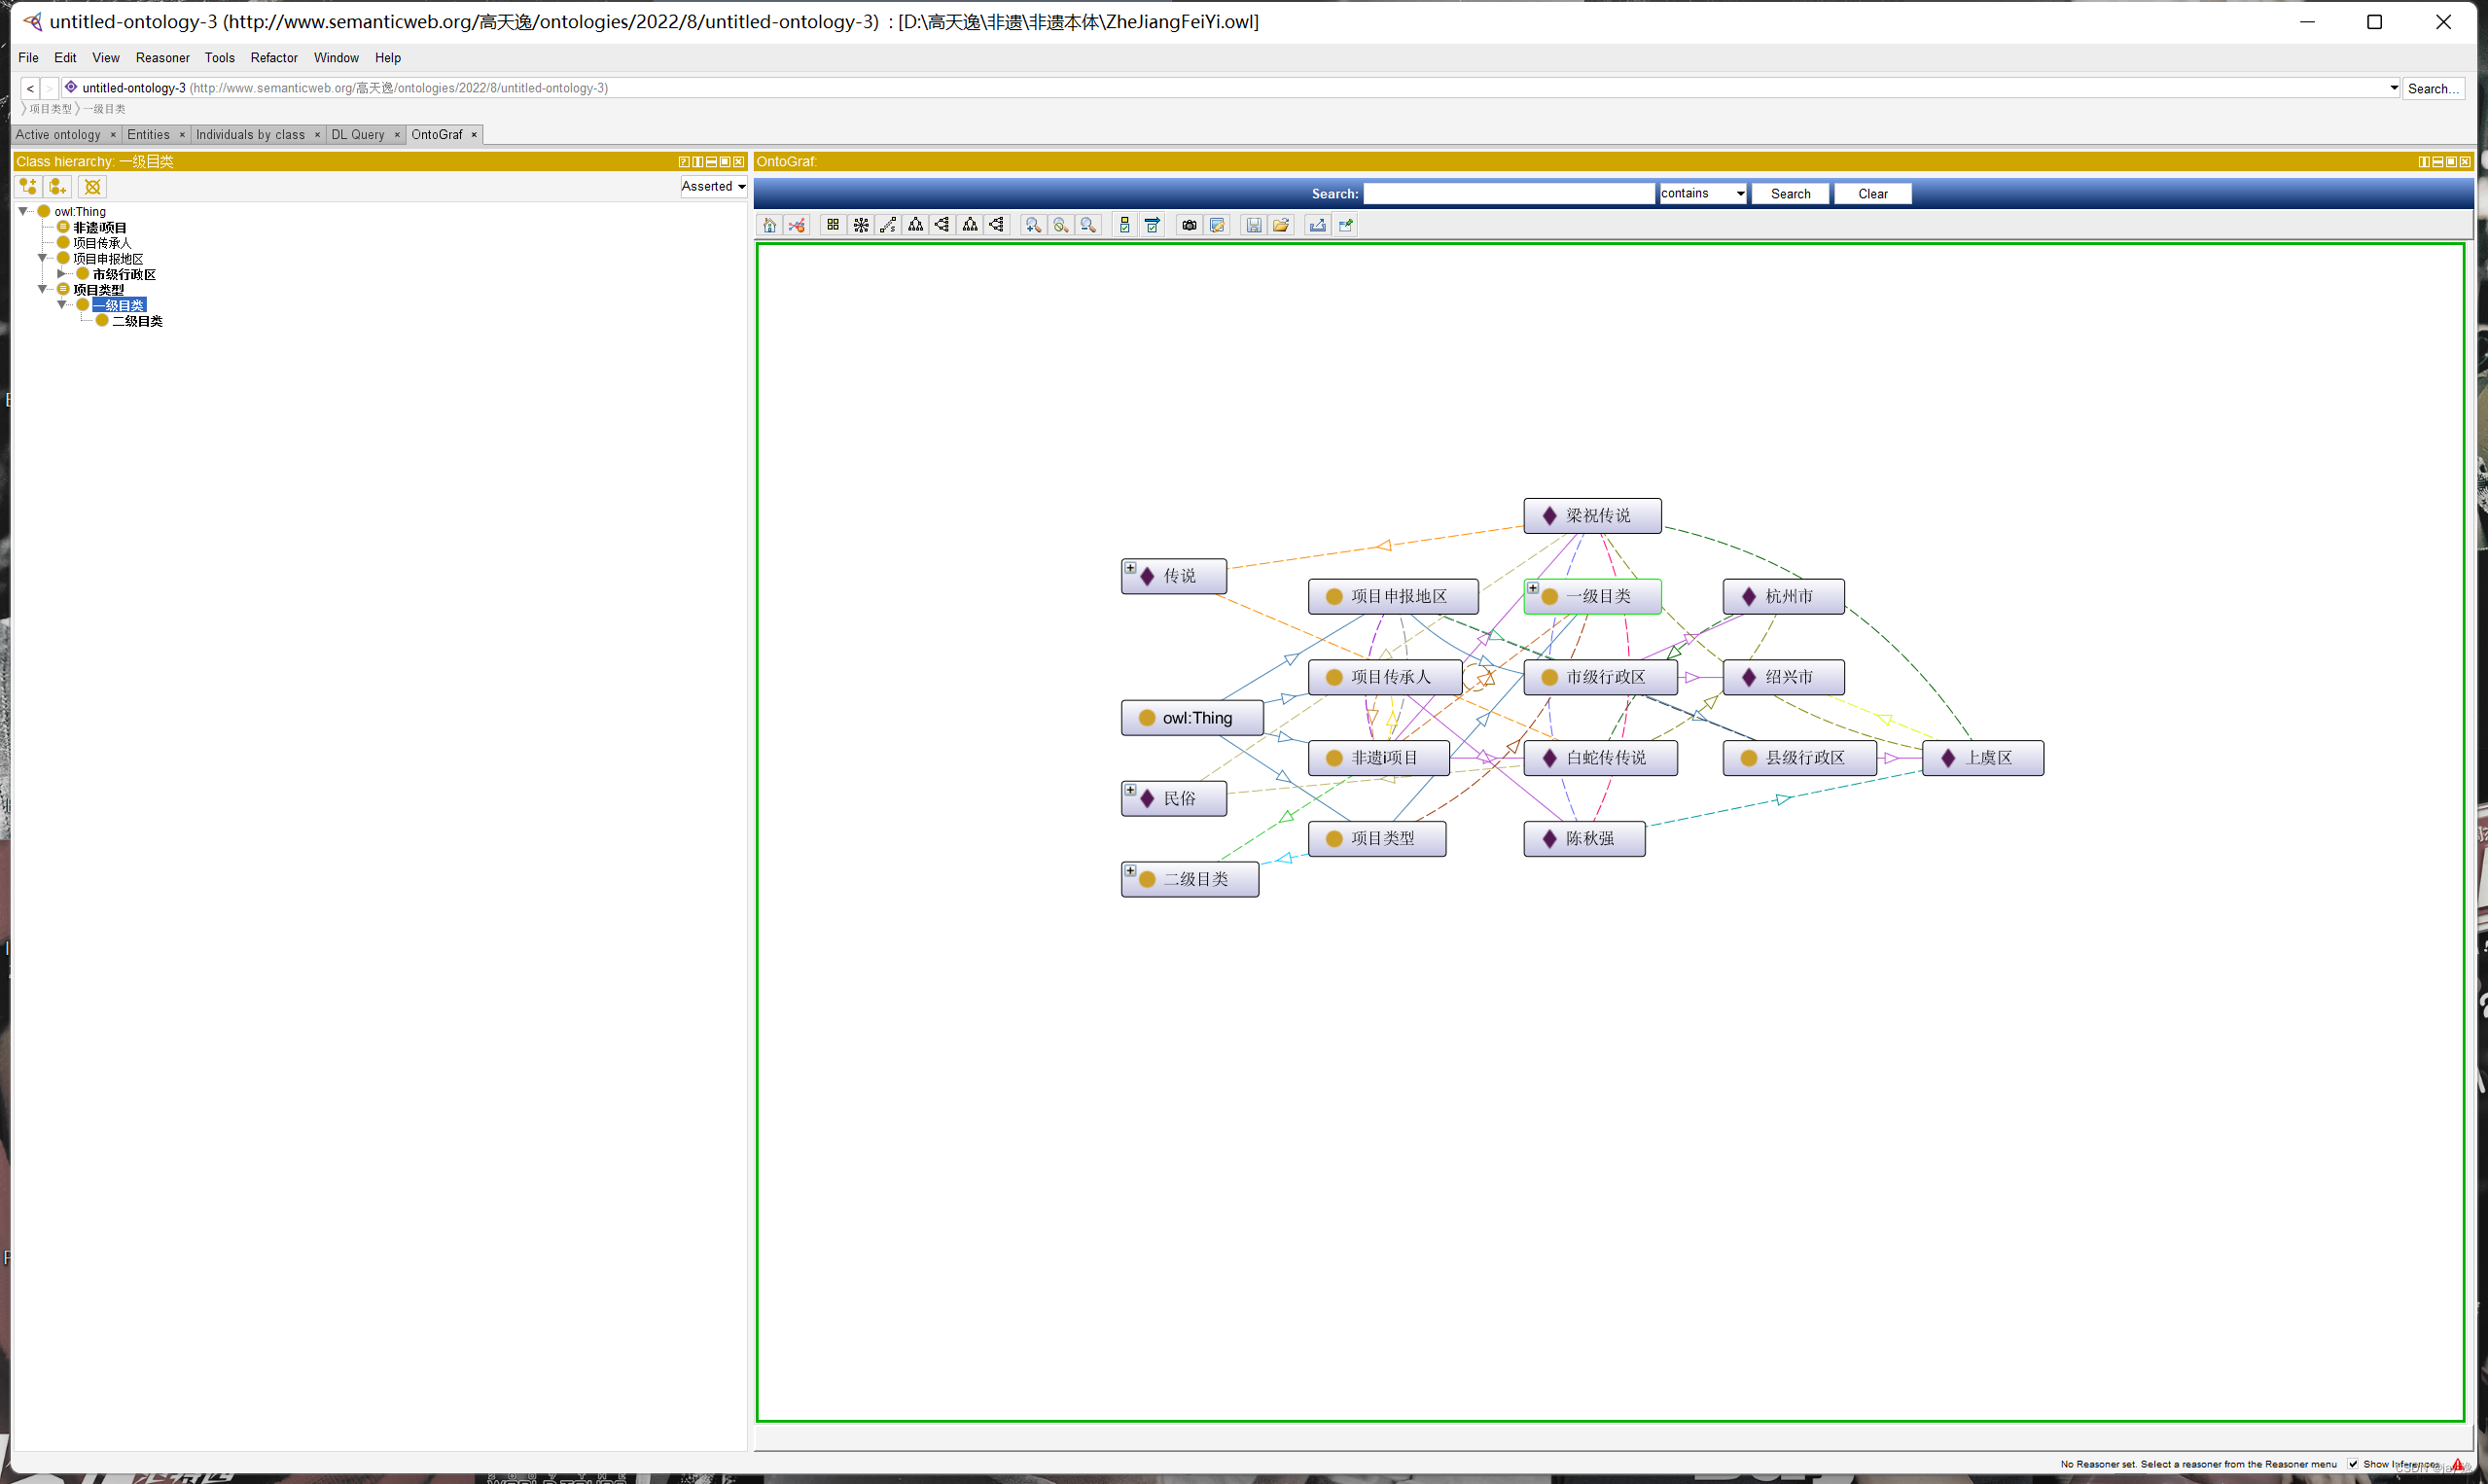Click the OntoGraf Search button
Viewport: 2488px width, 1484px height.
pos(1790,194)
